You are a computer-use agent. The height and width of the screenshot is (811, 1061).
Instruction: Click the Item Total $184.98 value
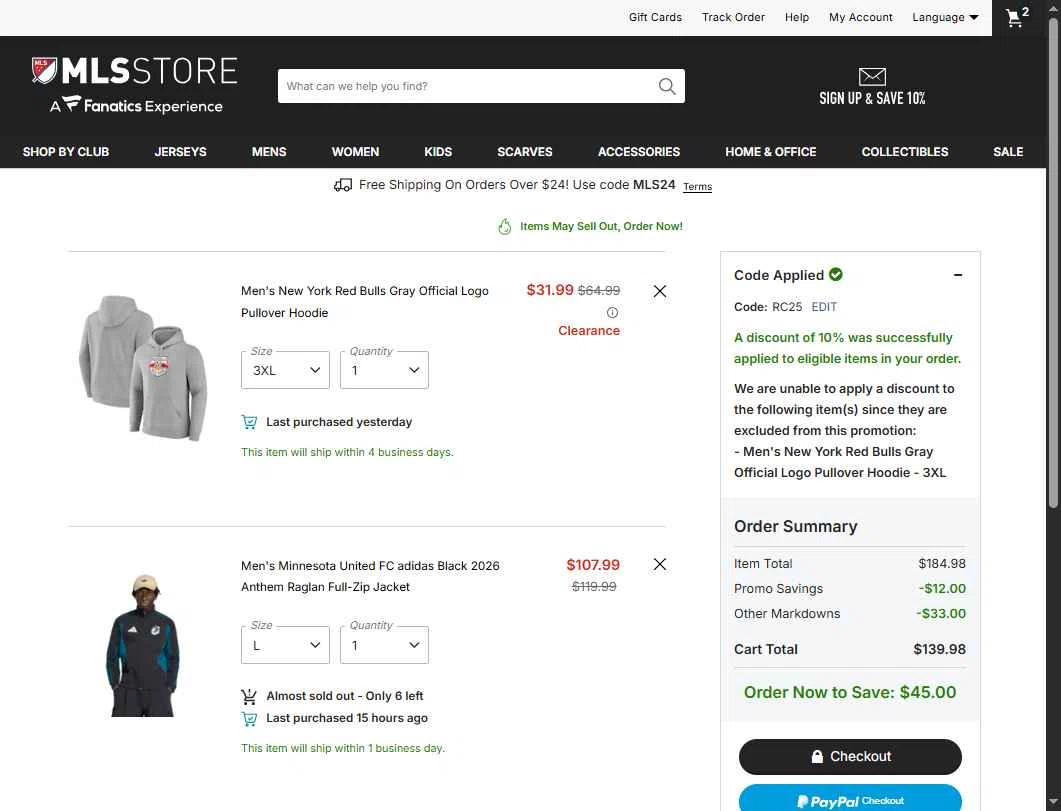942,563
